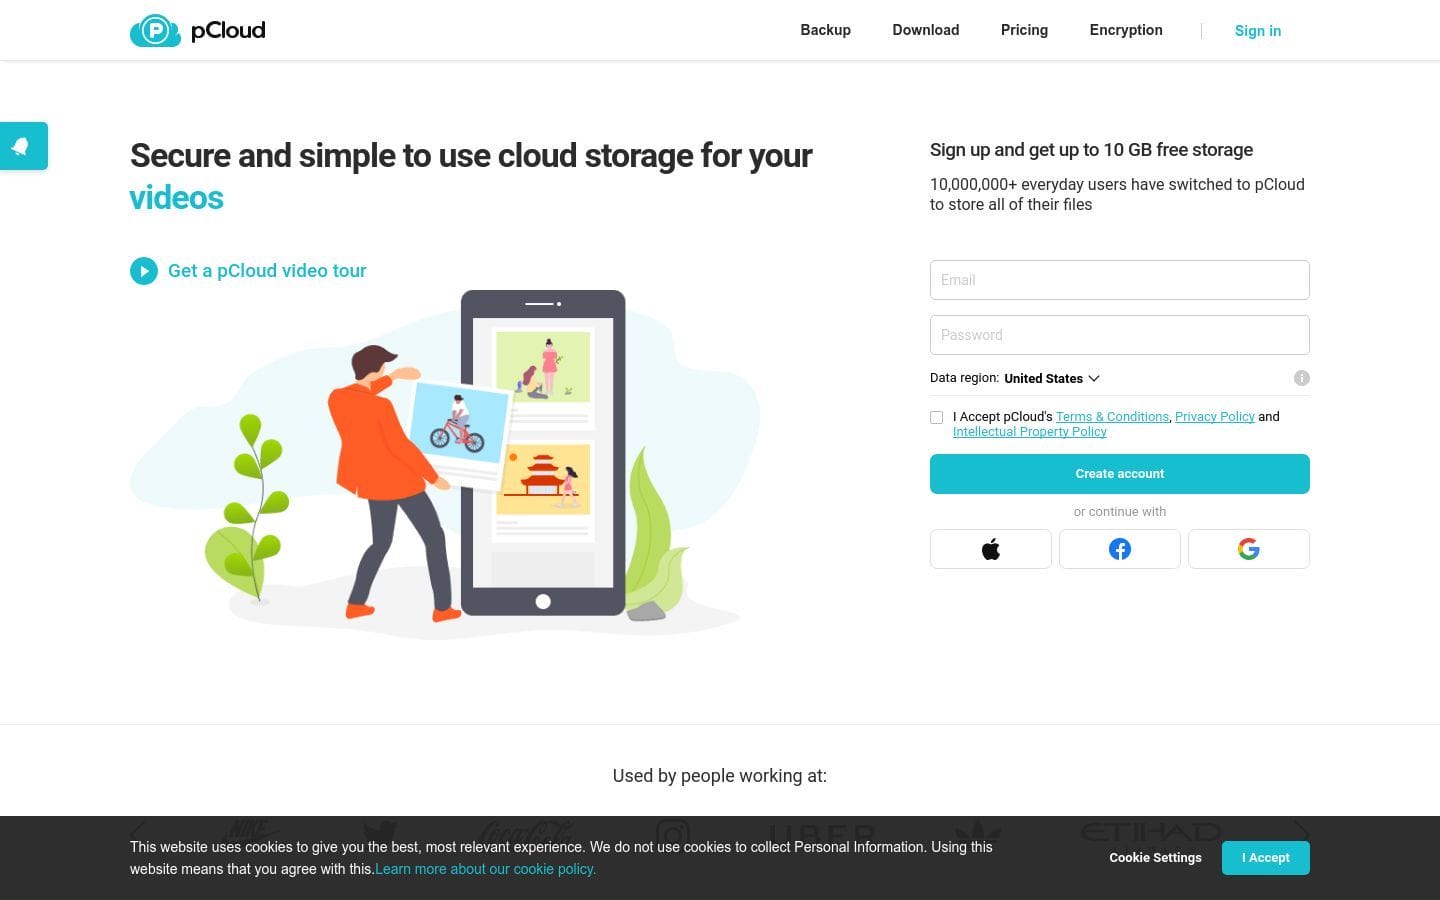
Task: Open the notification bell side tab
Action: [x=22, y=146]
